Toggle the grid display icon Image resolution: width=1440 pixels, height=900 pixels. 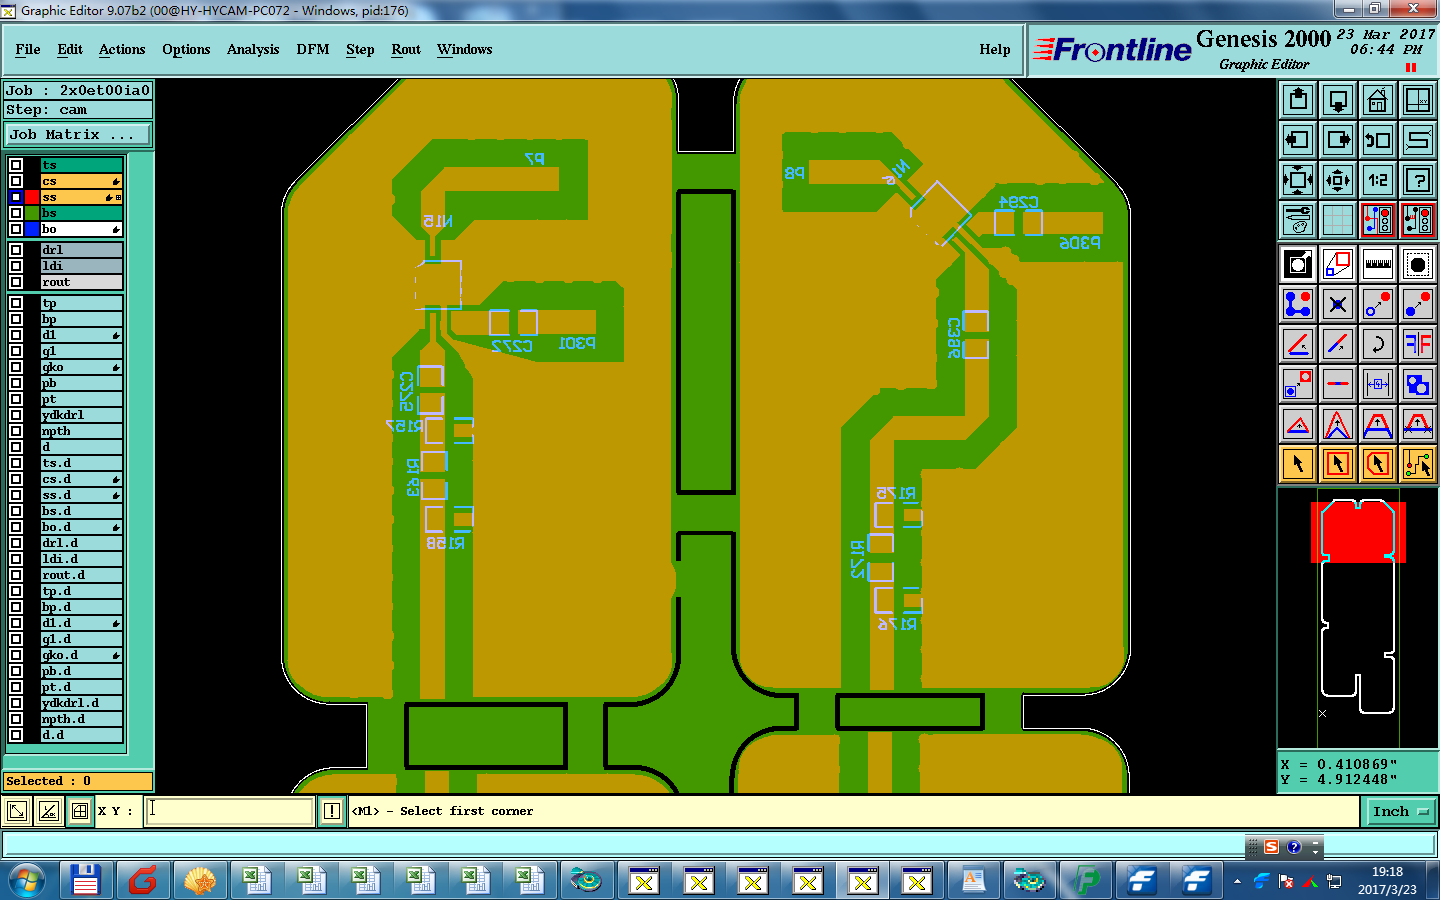click(1338, 220)
